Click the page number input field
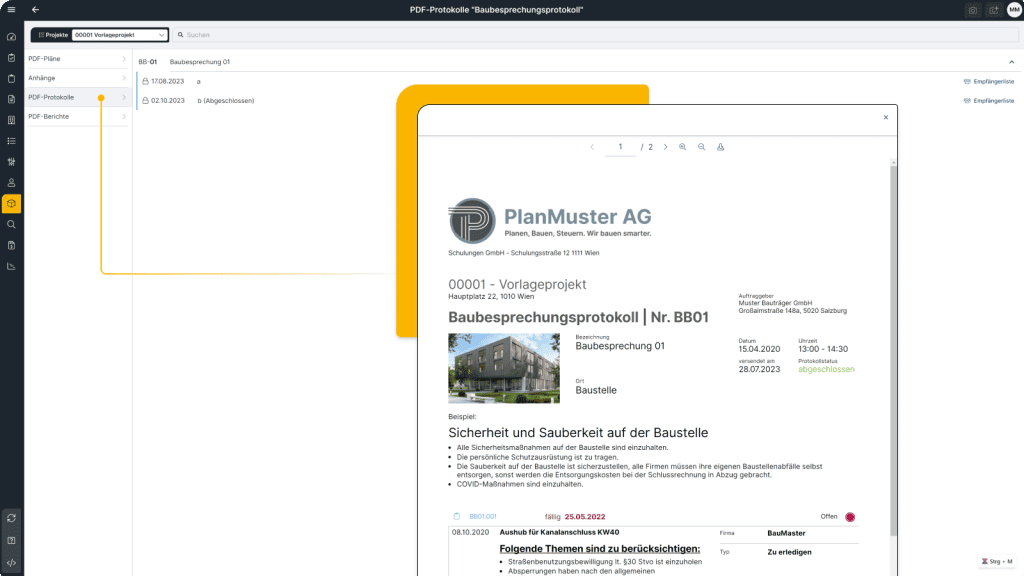 coord(621,146)
